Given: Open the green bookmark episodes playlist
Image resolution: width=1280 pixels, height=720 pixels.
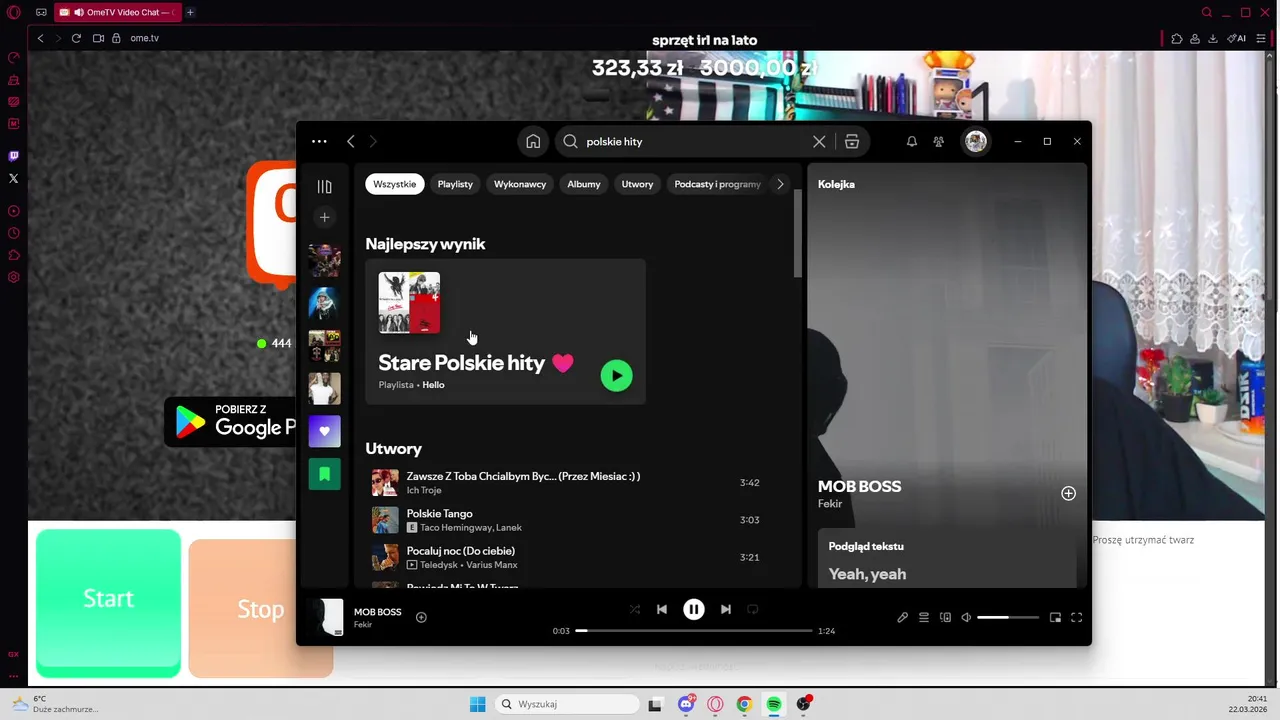Looking at the screenshot, I should pyautogui.click(x=324, y=474).
